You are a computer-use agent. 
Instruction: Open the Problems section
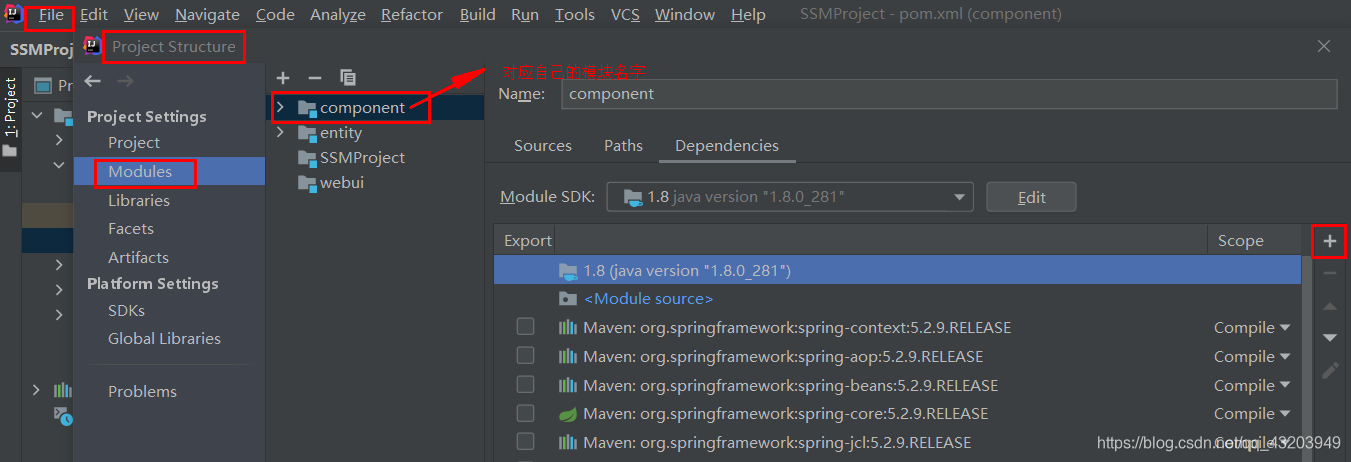pos(142,392)
